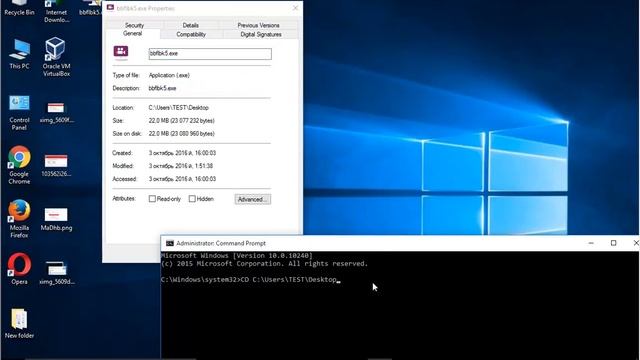This screenshot has width=640, height=360.
Task: Enable the Hidden attribute checkbox
Action: 192,199
